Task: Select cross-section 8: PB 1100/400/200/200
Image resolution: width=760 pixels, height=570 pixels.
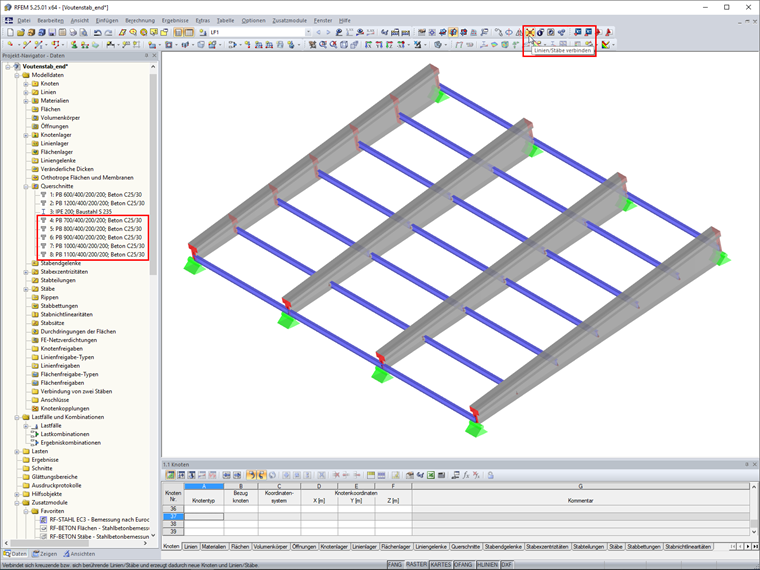Action: [96, 254]
